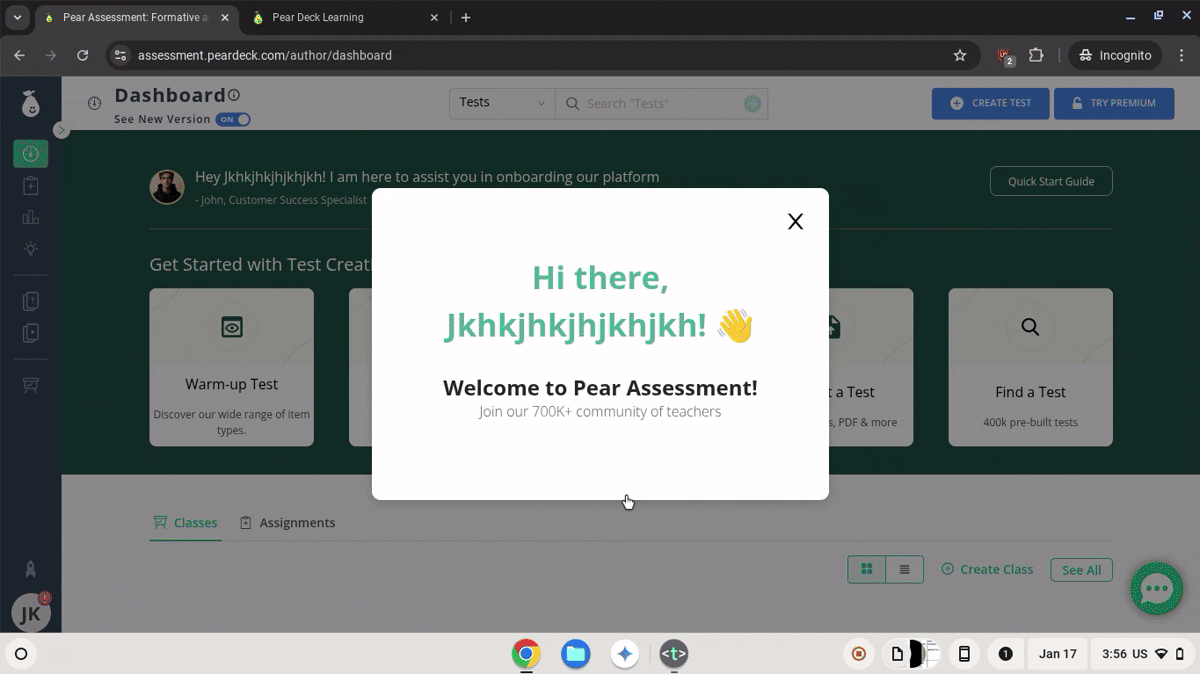Open the Dashboard icon in the sidebar
This screenshot has width=1200, height=674.
[30, 154]
